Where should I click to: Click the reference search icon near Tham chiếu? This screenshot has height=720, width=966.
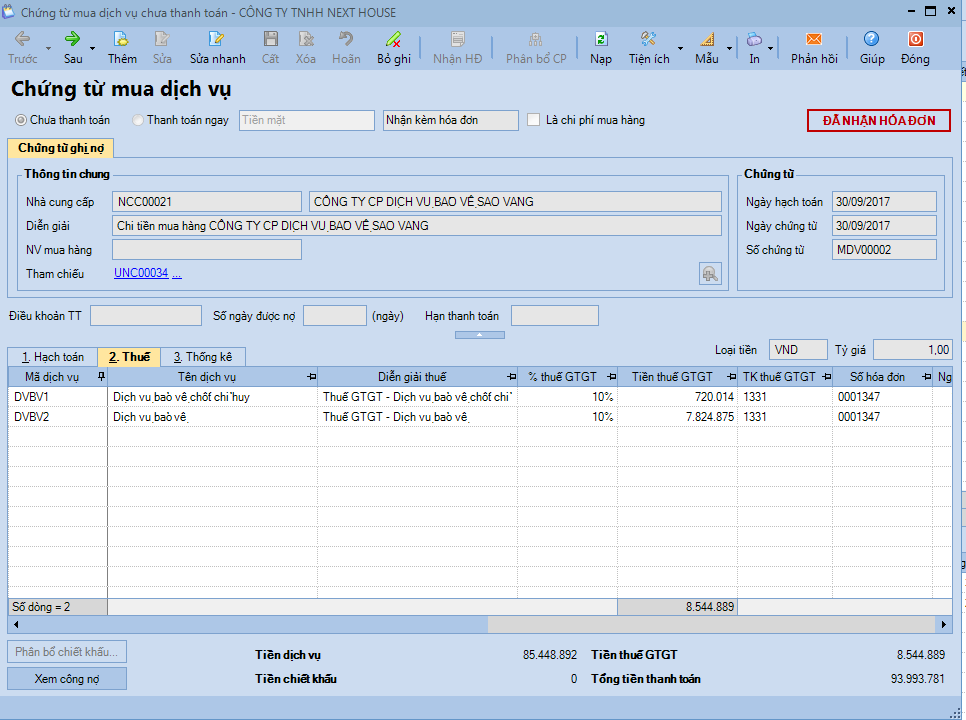(x=710, y=273)
